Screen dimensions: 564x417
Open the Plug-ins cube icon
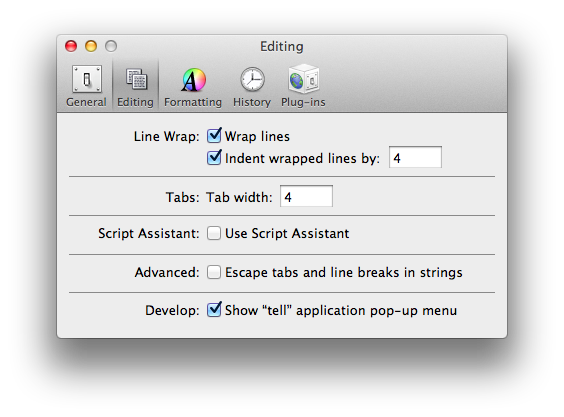click(x=304, y=78)
